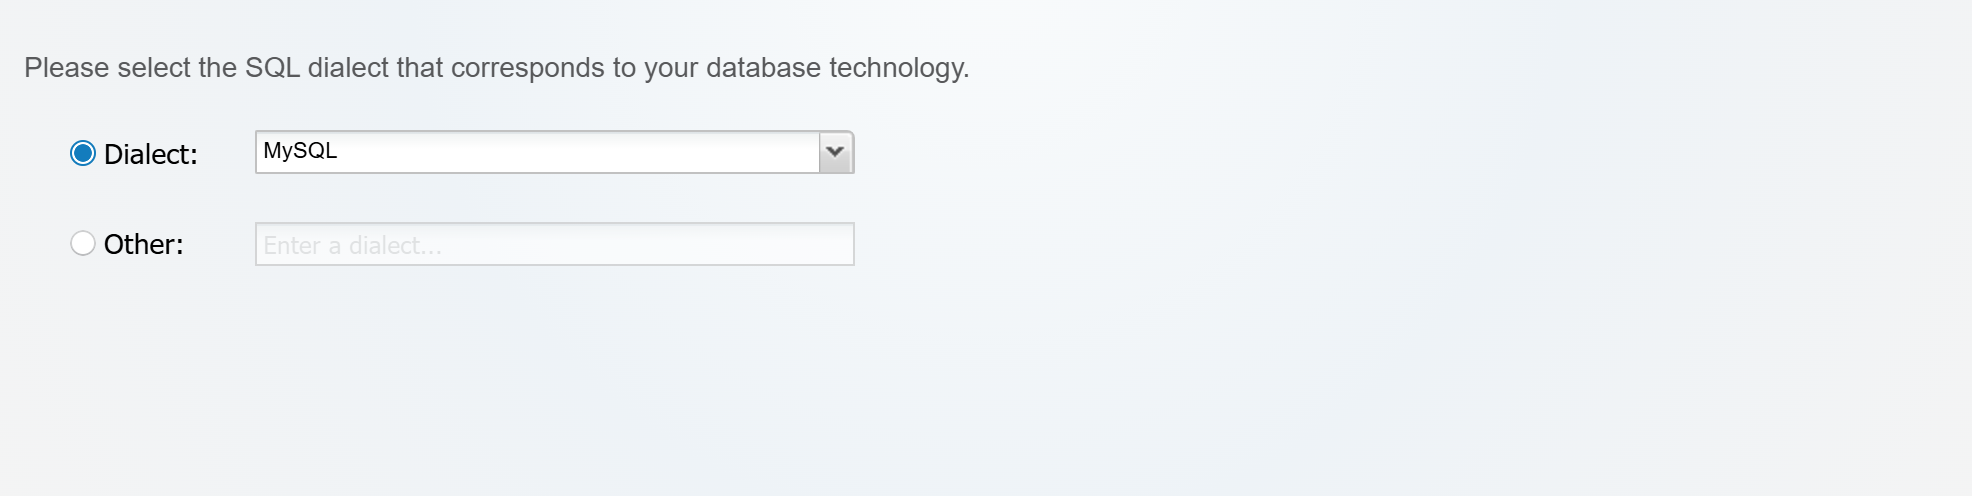Select the Dialect radio button
This screenshot has height=496, width=1972.
coord(83,153)
